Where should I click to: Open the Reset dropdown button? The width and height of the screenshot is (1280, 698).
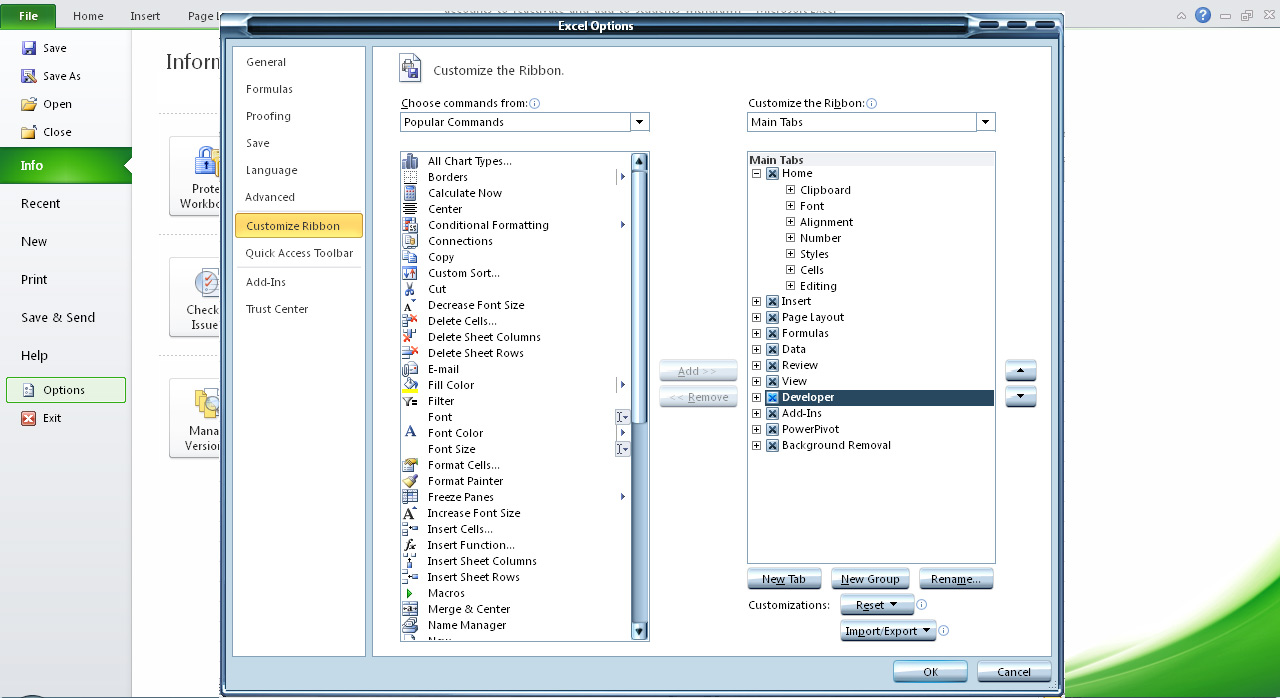pyautogui.click(x=877, y=605)
